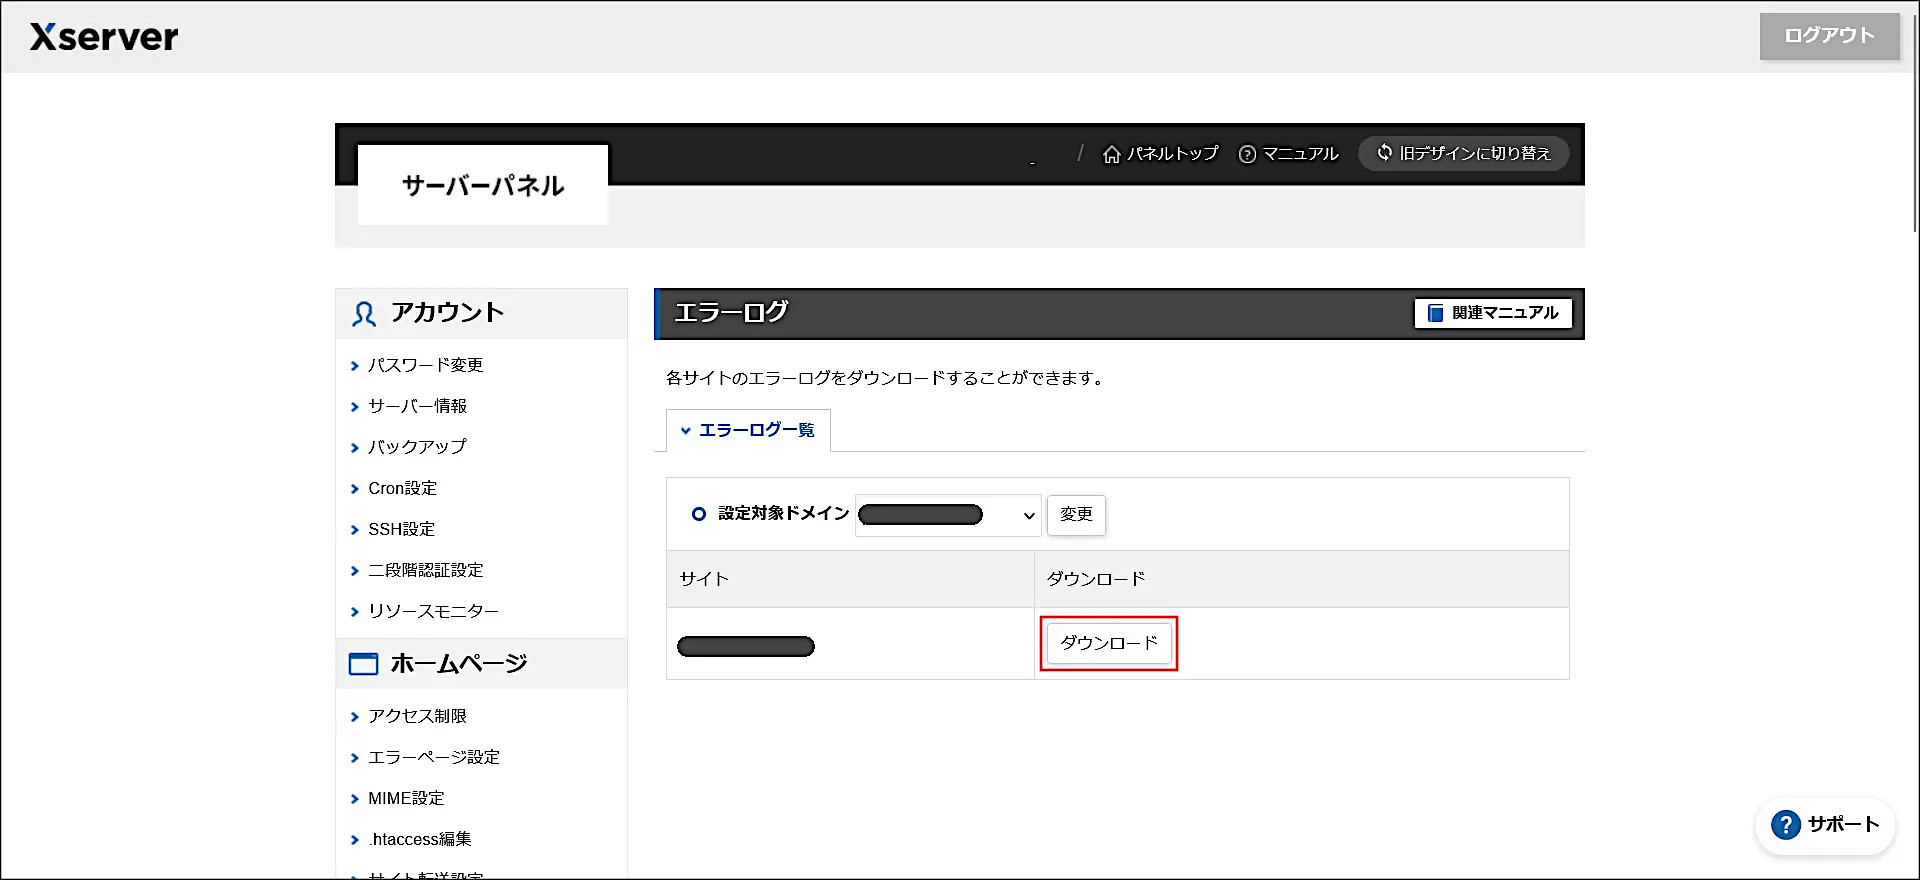The height and width of the screenshot is (880, 1920).
Task: Open パスワード変更 in sidebar
Action: [425, 365]
